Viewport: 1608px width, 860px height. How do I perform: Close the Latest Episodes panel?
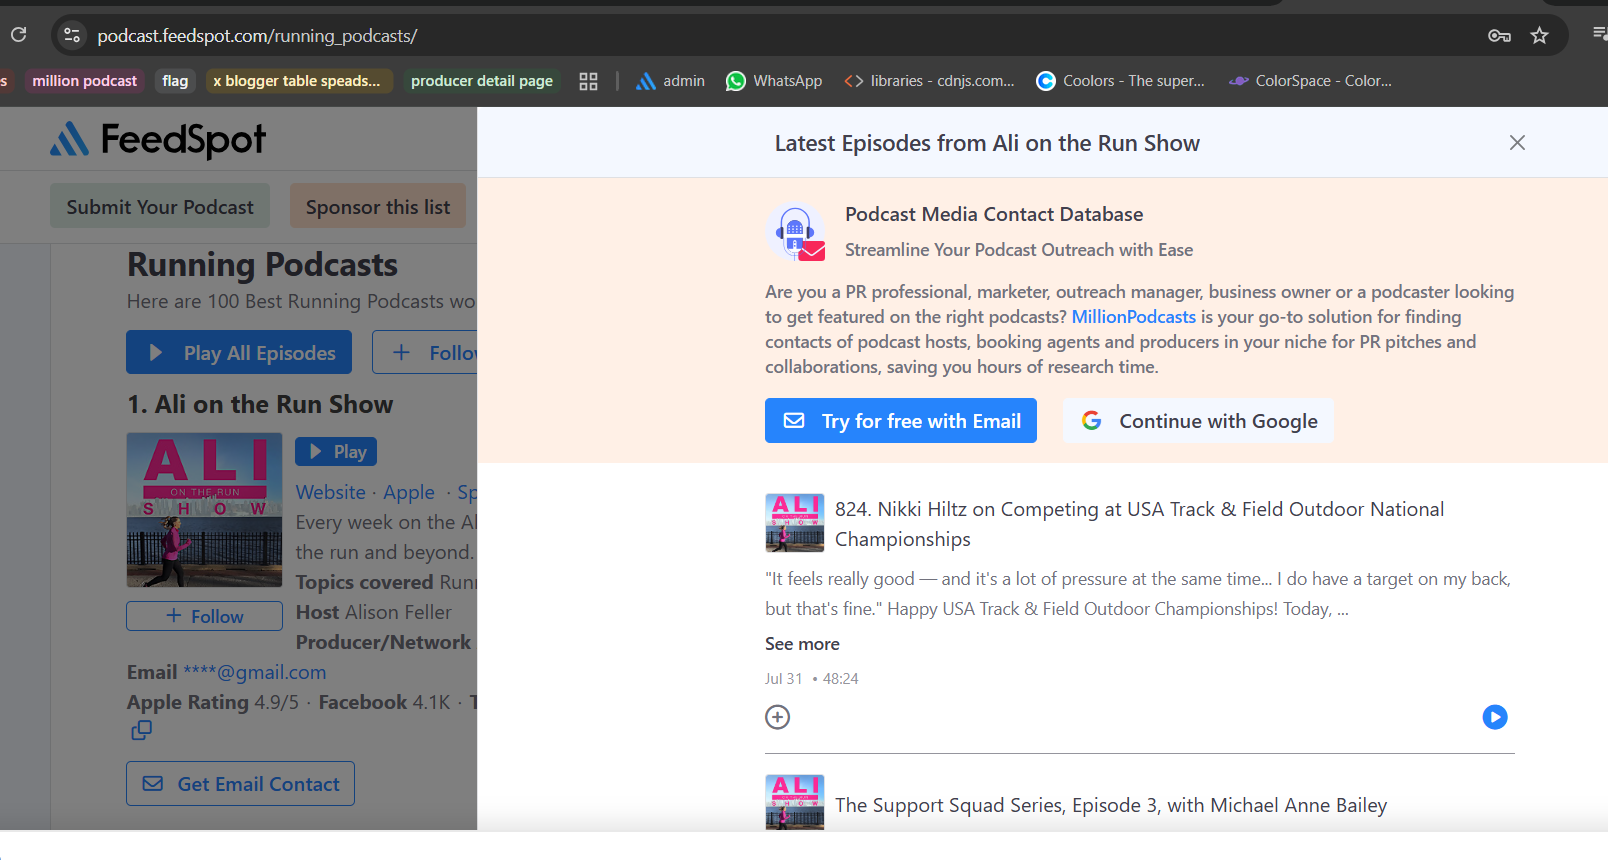(1517, 143)
